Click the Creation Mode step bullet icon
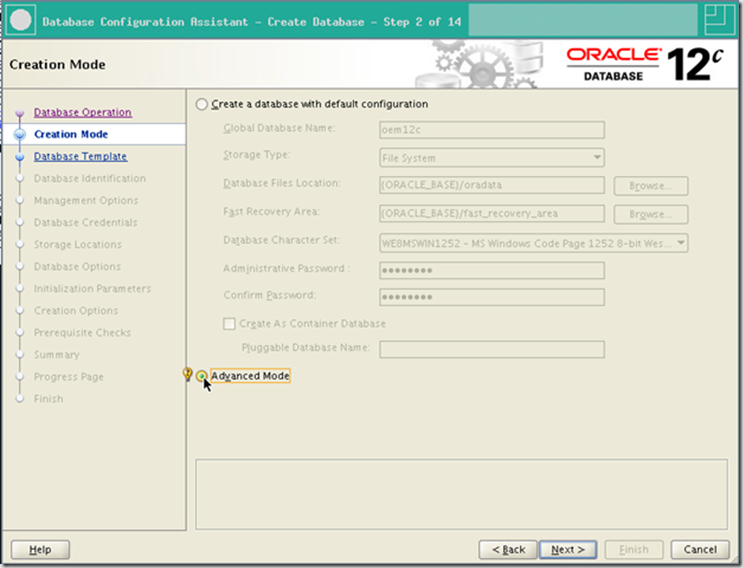The image size is (743, 568). pos(19,135)
